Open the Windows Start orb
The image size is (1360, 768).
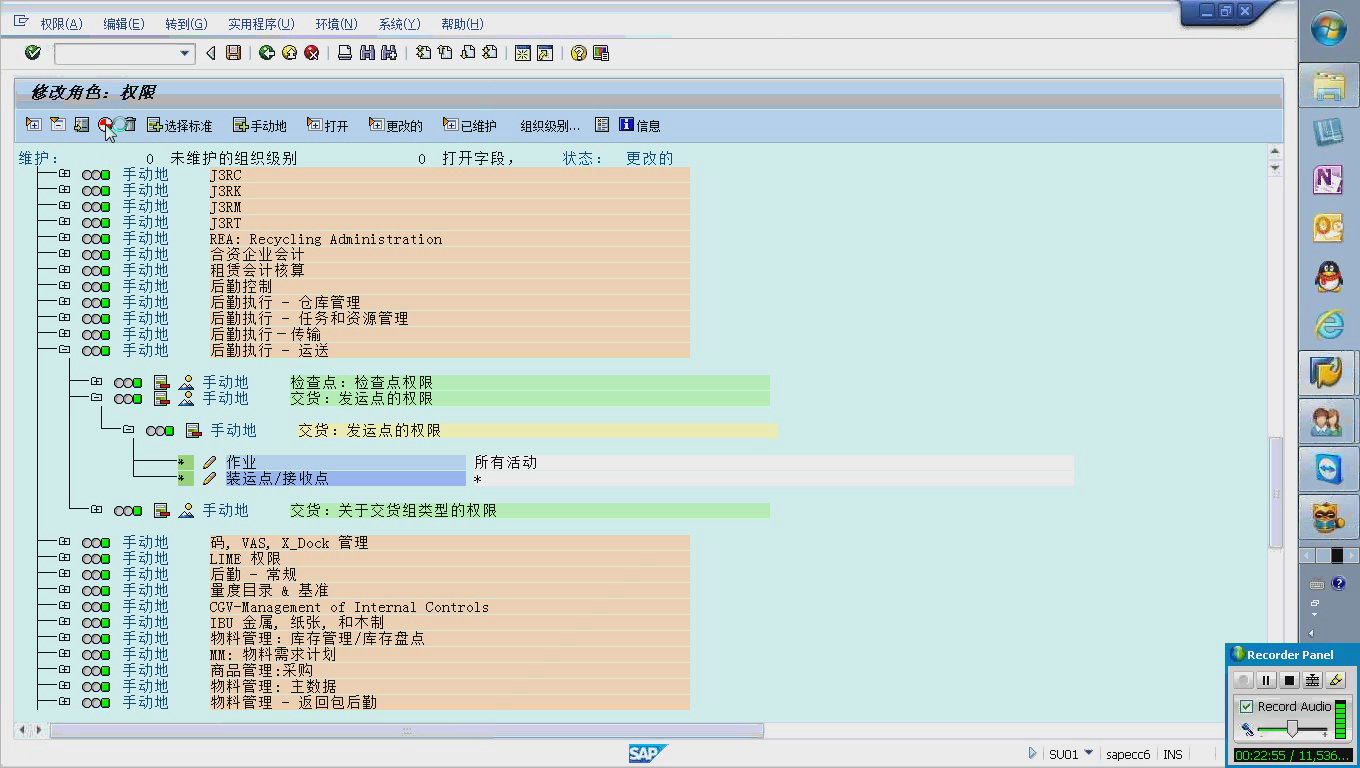pos(1328,30)
